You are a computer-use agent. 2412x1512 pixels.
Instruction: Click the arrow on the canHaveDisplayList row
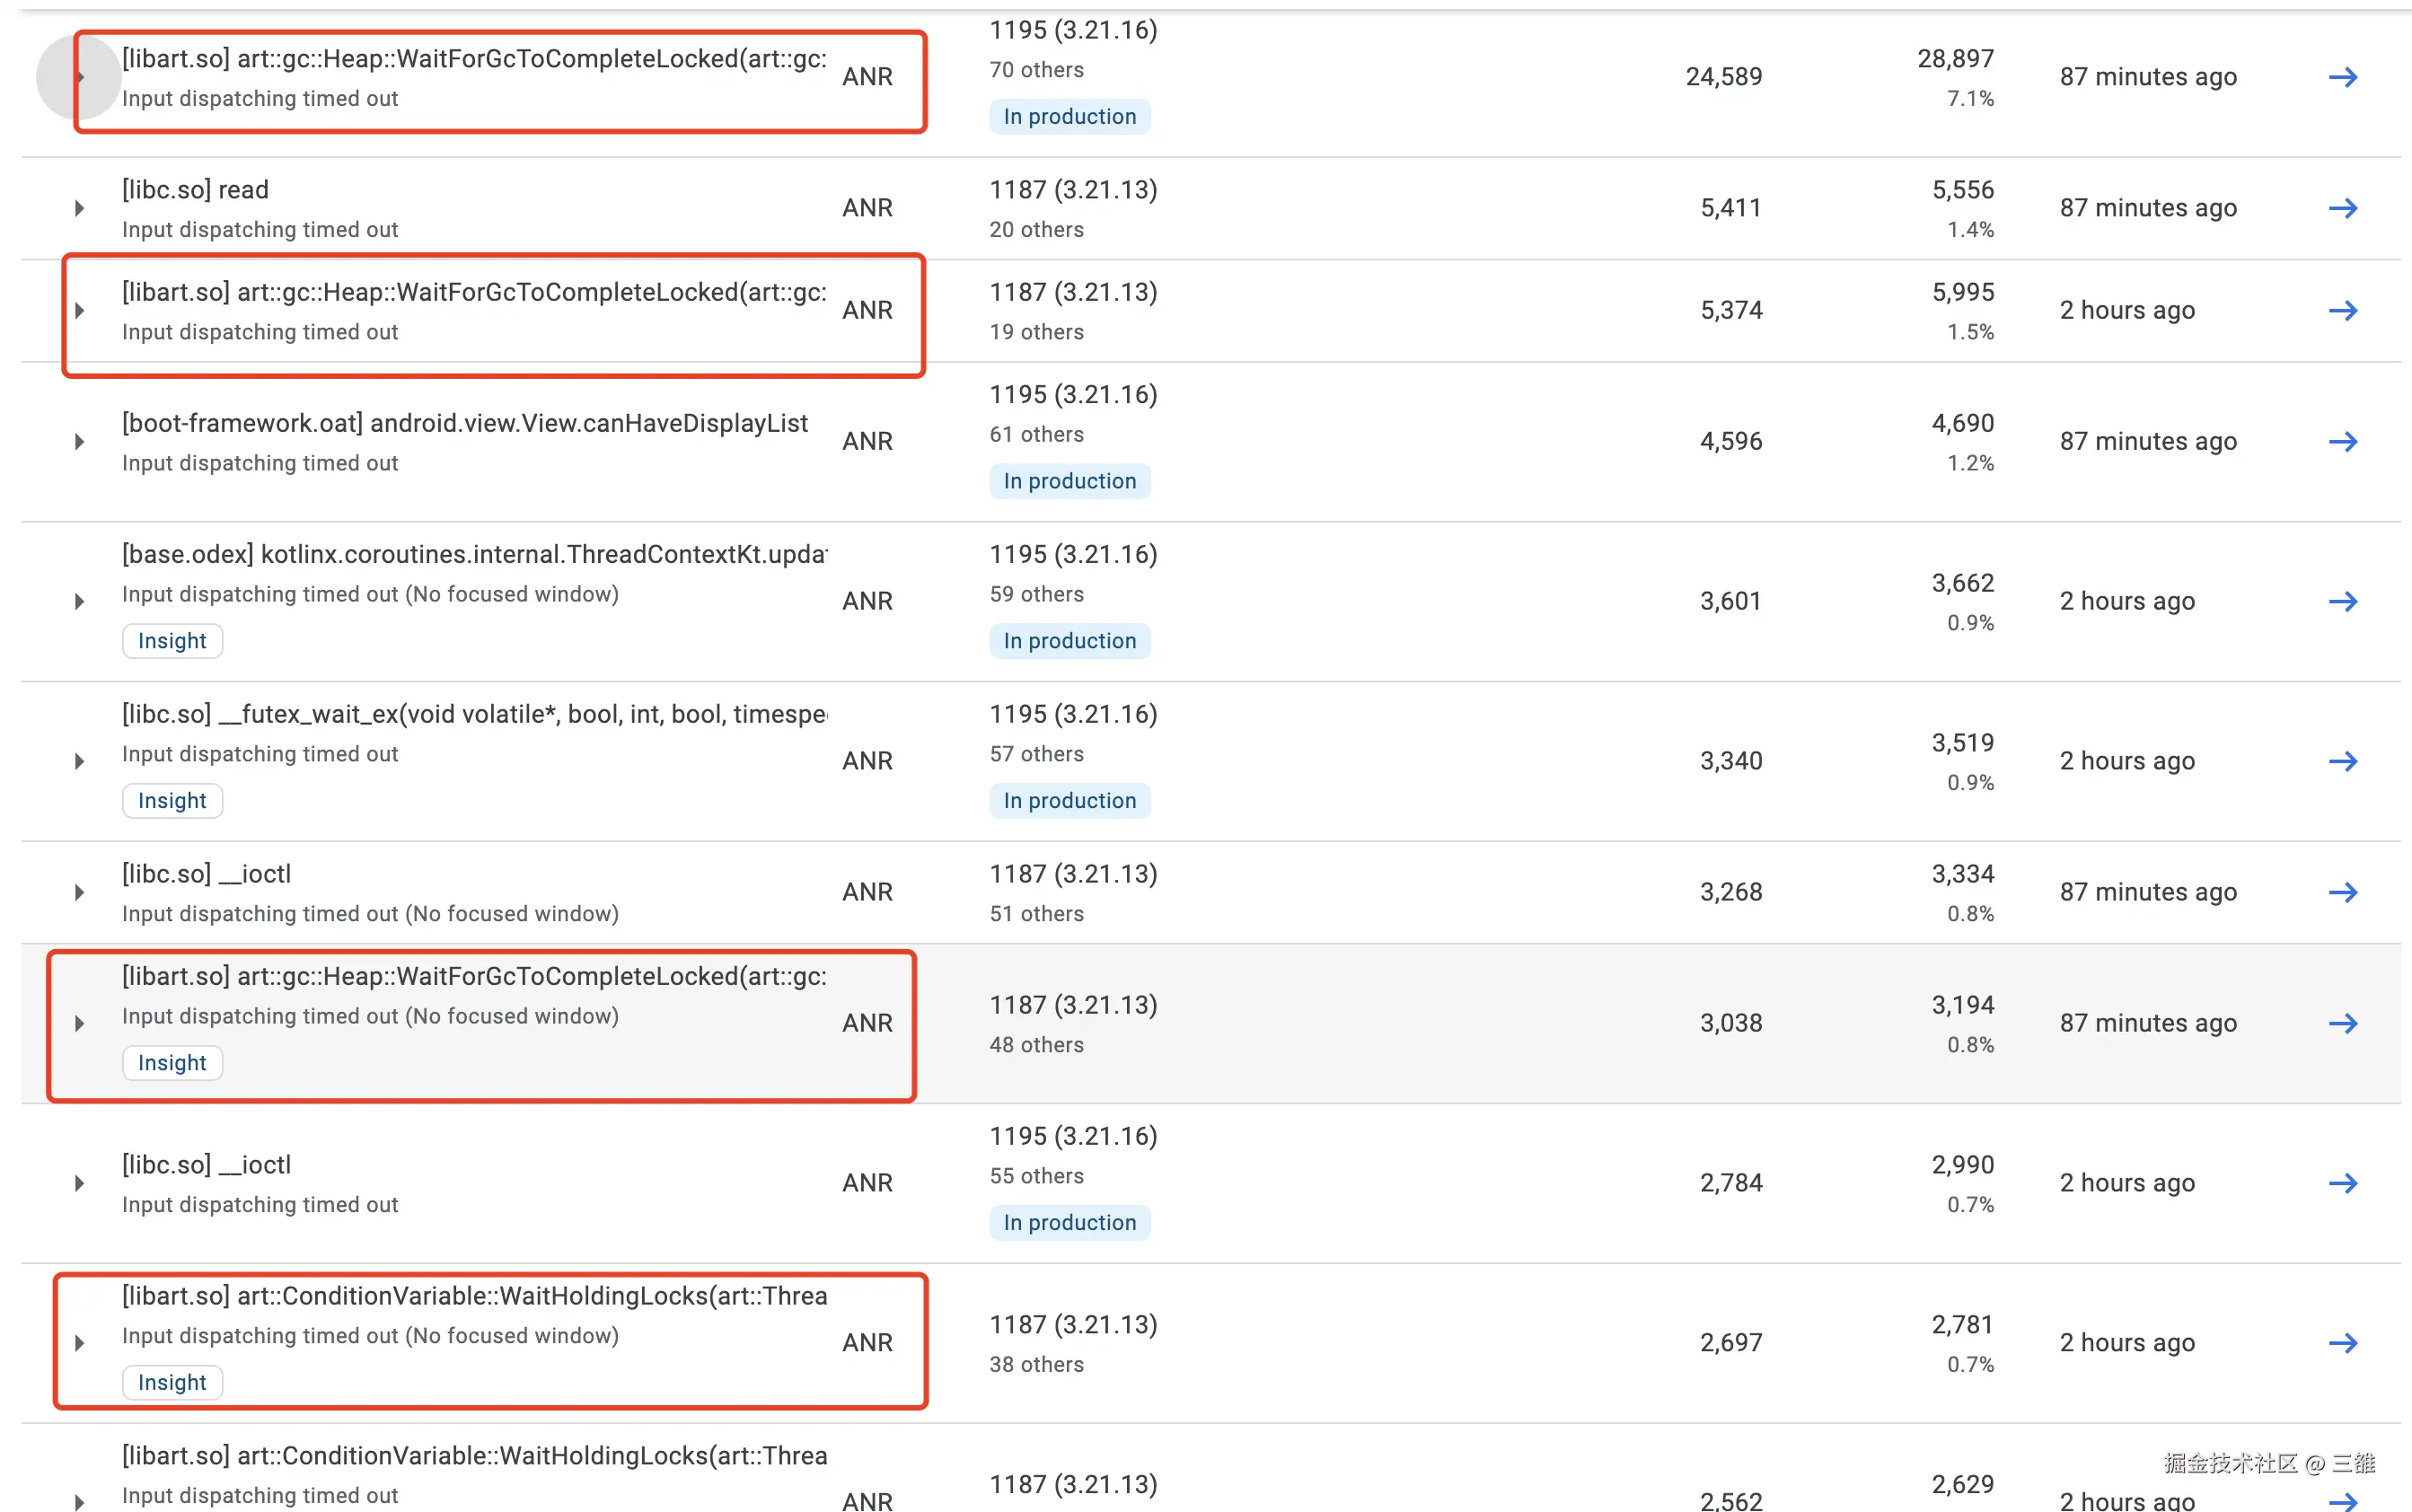2342,441
